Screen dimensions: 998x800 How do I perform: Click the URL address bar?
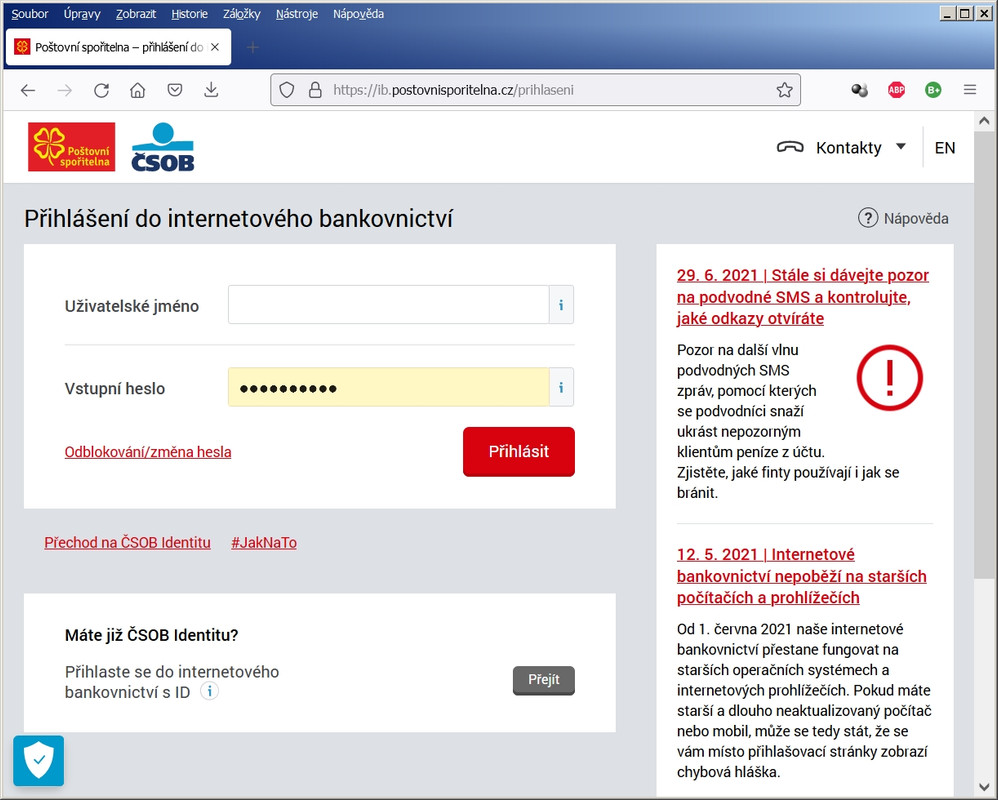[x=535, y=90]
